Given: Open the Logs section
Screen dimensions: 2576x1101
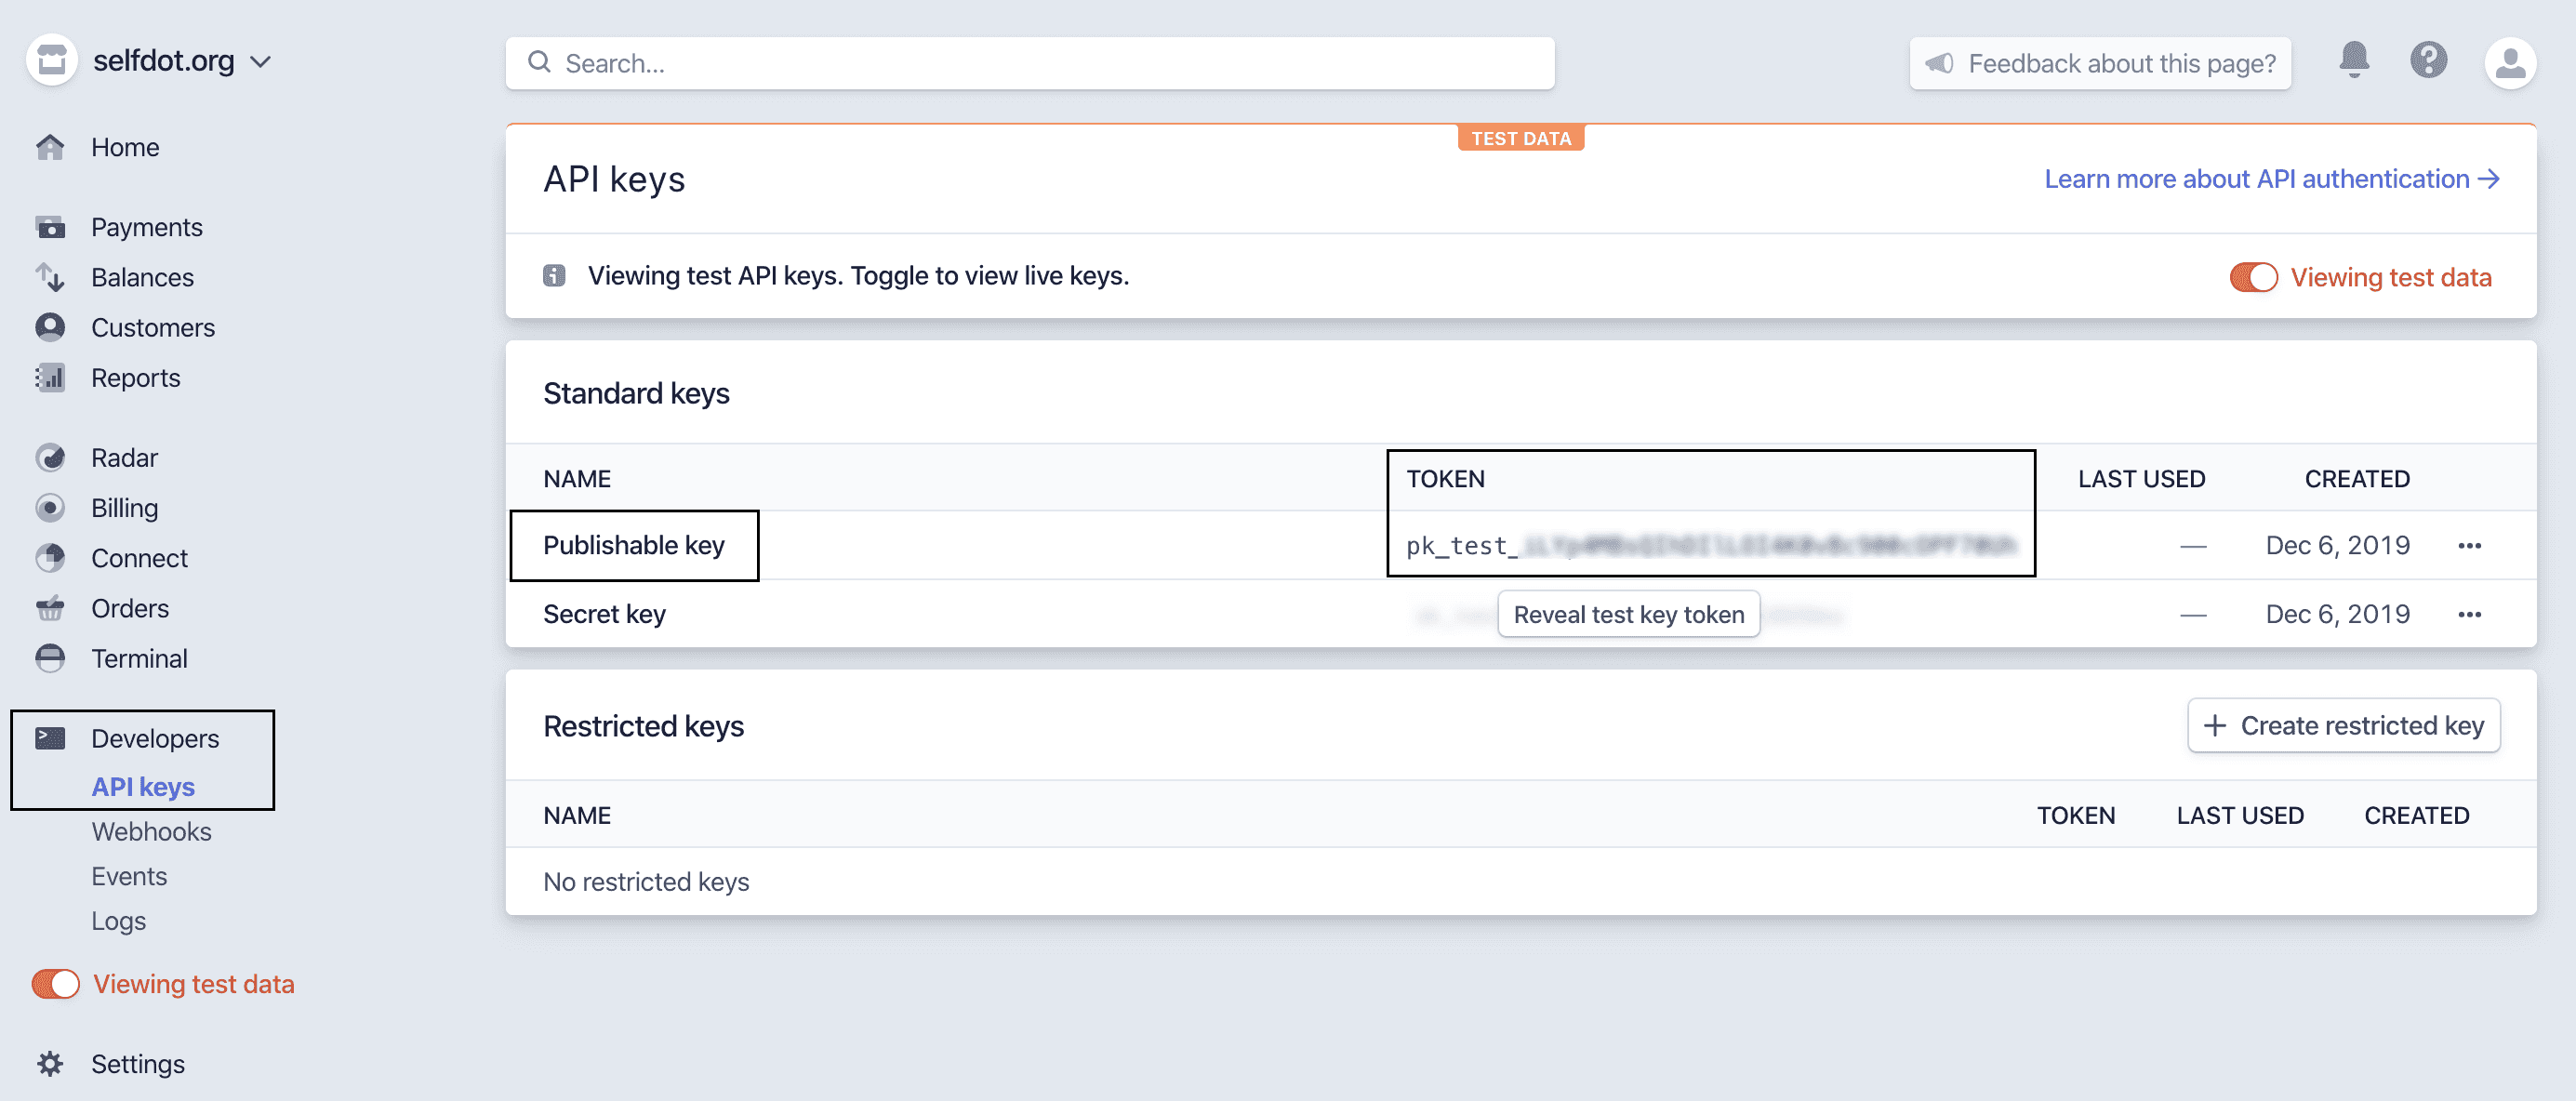Looking at the screenshot, I should coord(118,921).
